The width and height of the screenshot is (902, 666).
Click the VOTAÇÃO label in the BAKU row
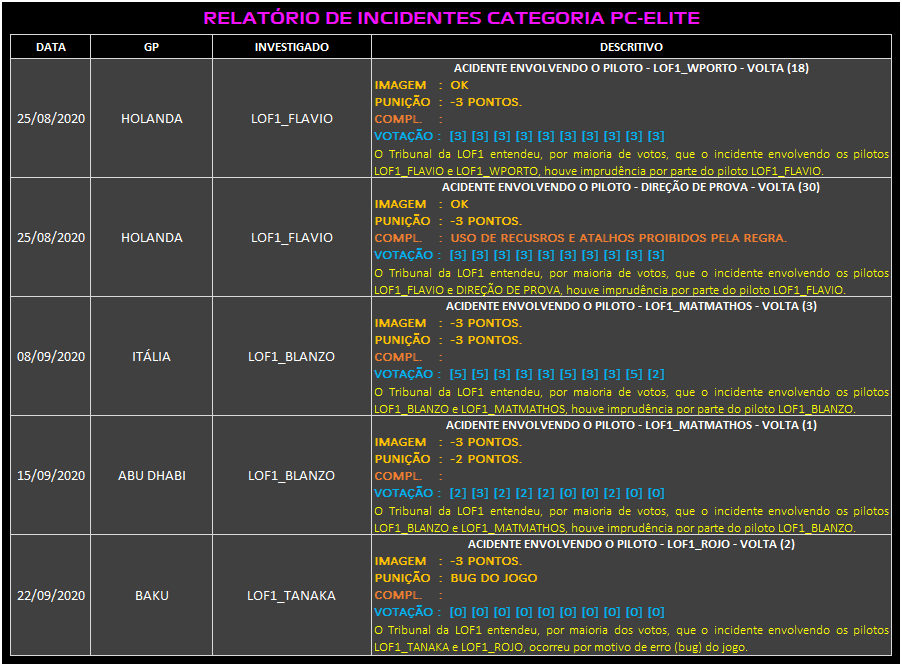pyautogui.click(x=404, y=612)
